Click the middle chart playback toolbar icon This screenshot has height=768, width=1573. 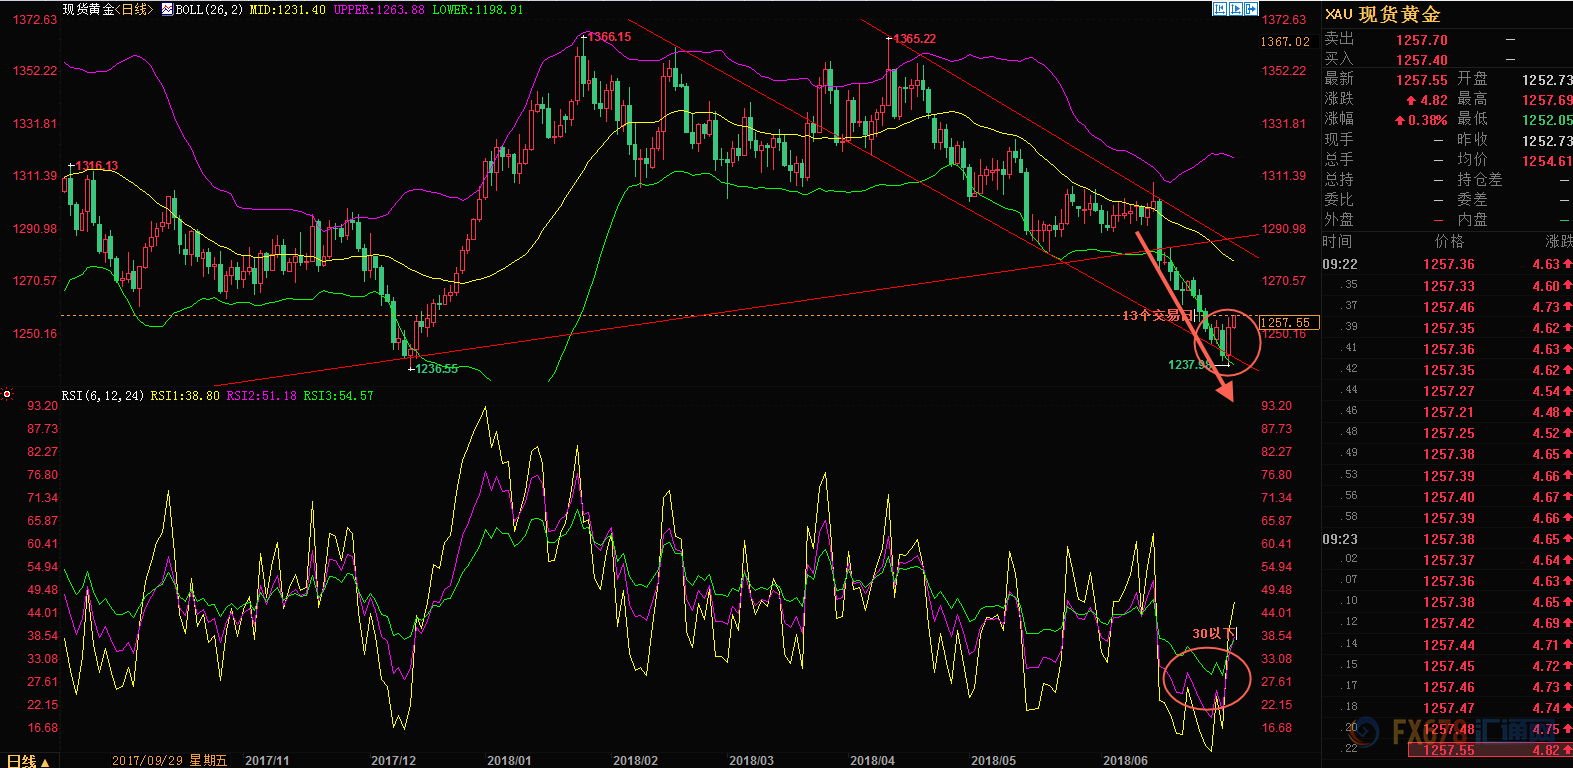1236,8
